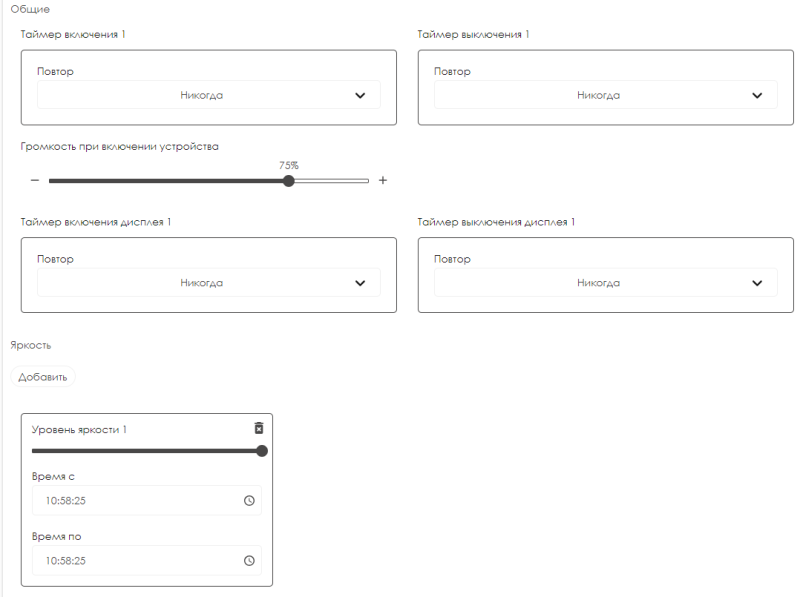The height and width of the screenshot is (597, 800).
Task: Open Повтор dropdown for Таймер включения дисплея 1
Action: (201, 283)
